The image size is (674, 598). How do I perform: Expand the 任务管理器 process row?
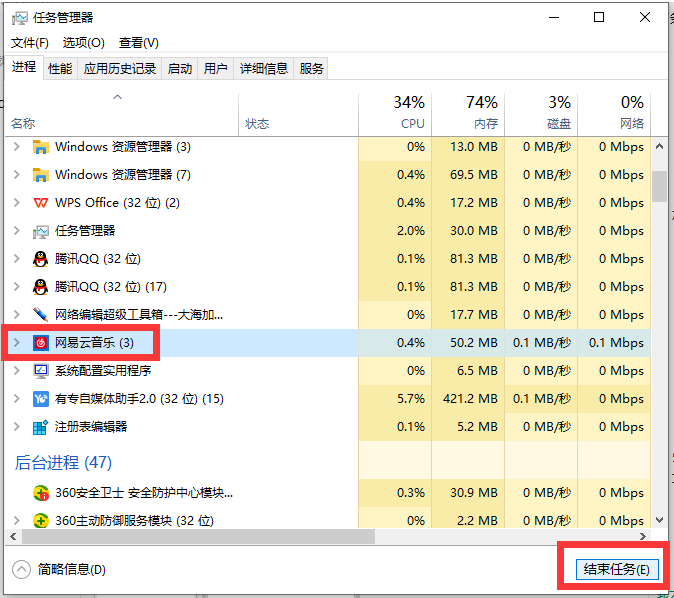pos(17,231)
